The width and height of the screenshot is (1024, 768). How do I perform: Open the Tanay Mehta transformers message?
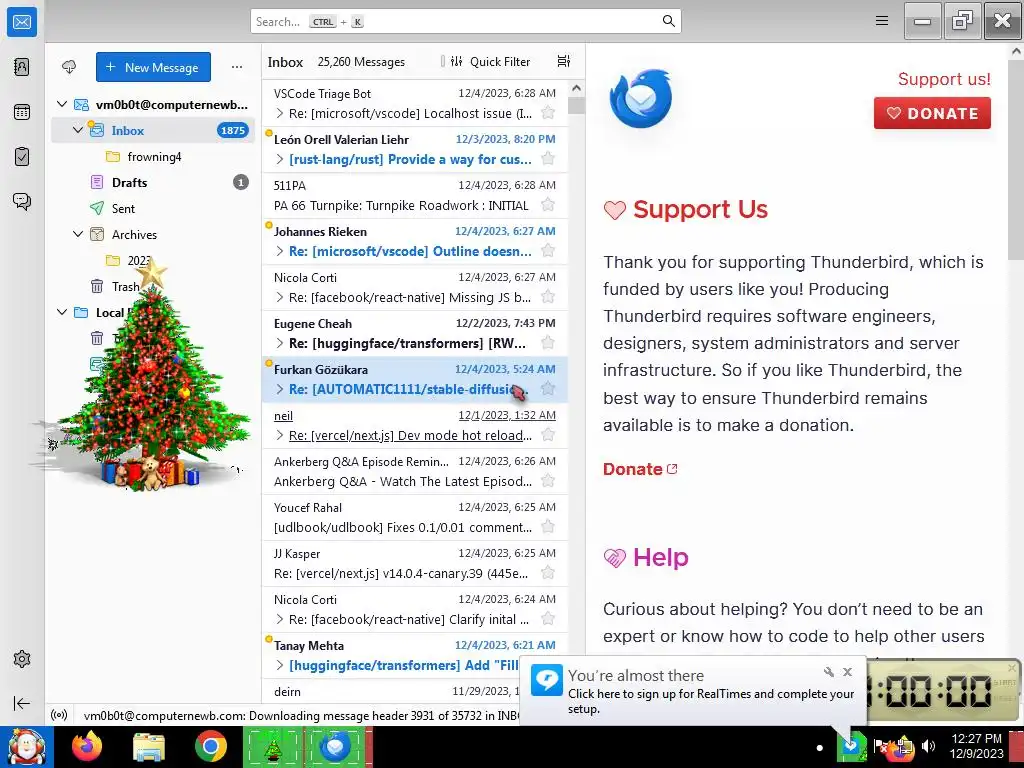coord(415,656)
